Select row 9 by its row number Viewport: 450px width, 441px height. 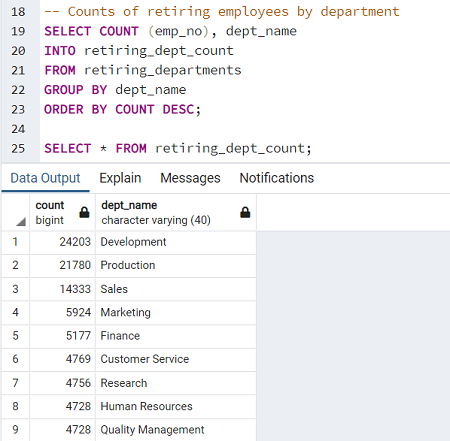click(x=15, y=430)
